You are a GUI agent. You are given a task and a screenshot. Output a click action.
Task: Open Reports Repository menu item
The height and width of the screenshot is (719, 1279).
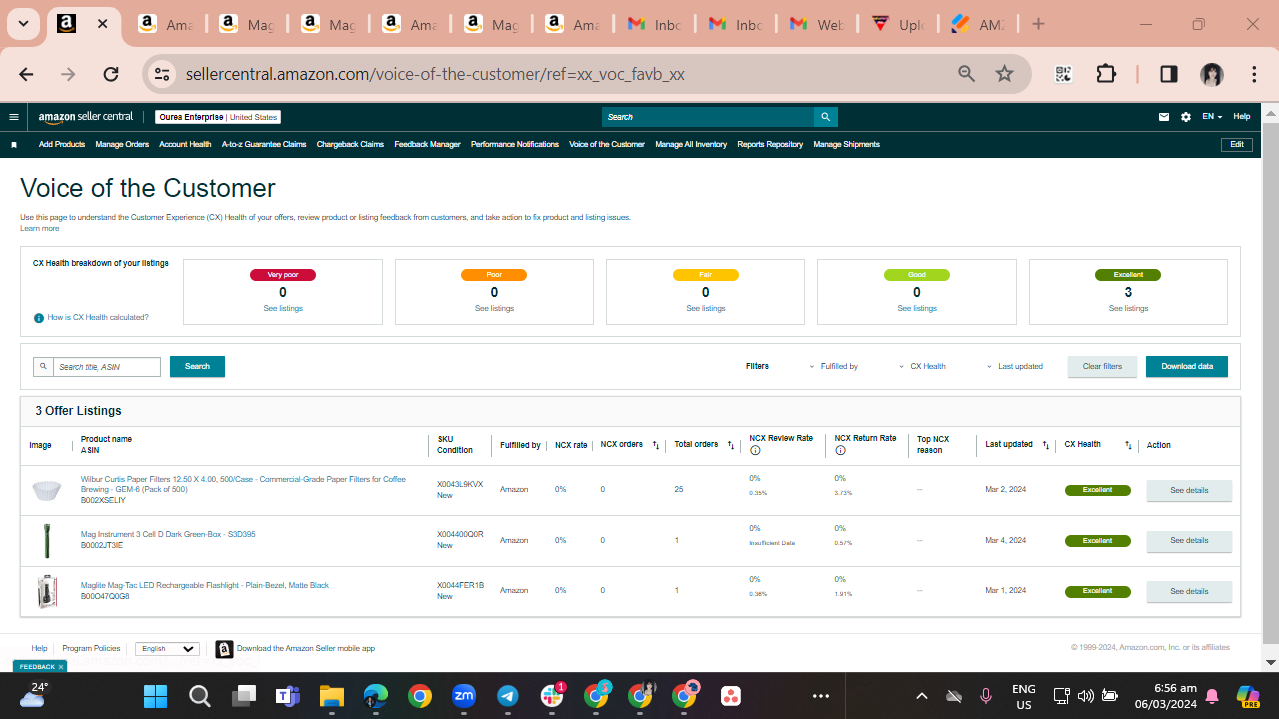tap(770, 145)
